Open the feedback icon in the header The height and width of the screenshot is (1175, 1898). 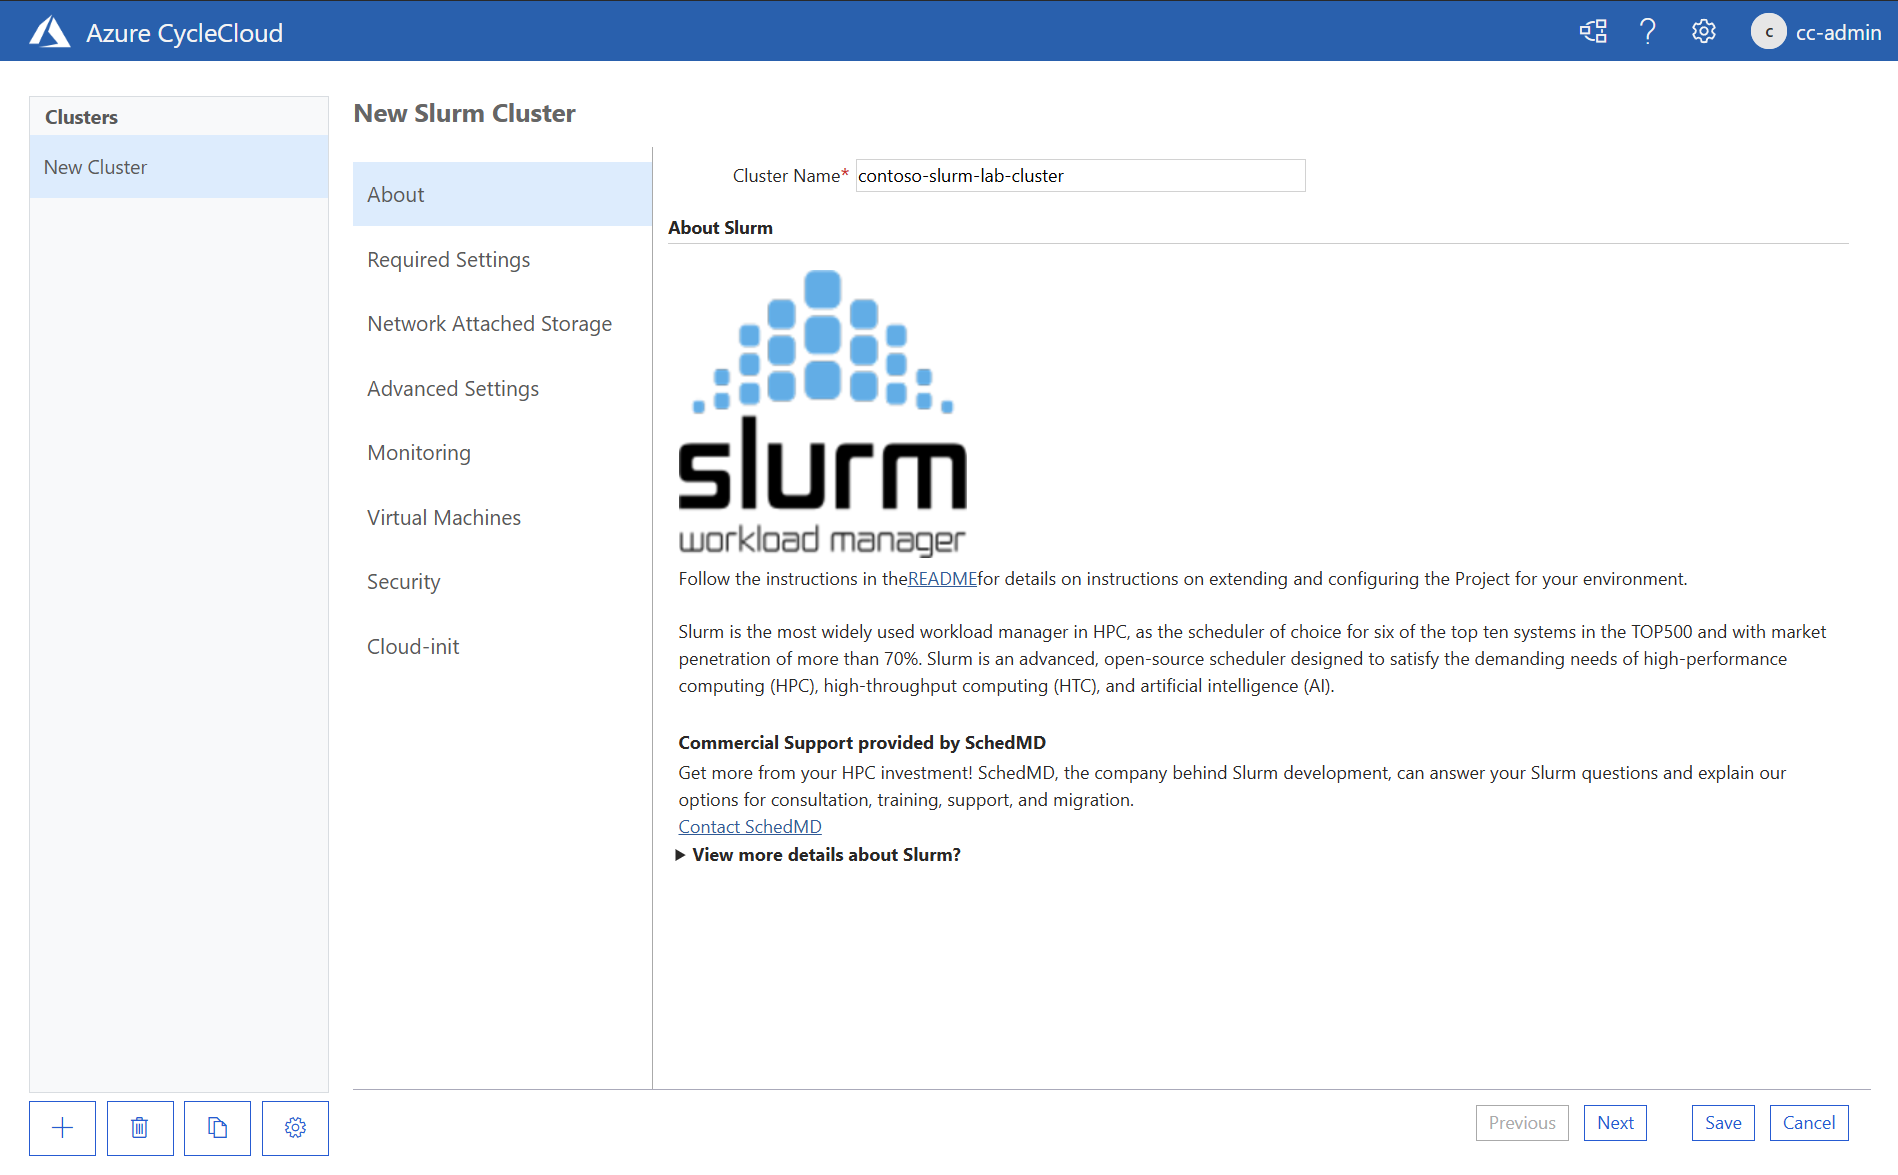coord(1593,32)
